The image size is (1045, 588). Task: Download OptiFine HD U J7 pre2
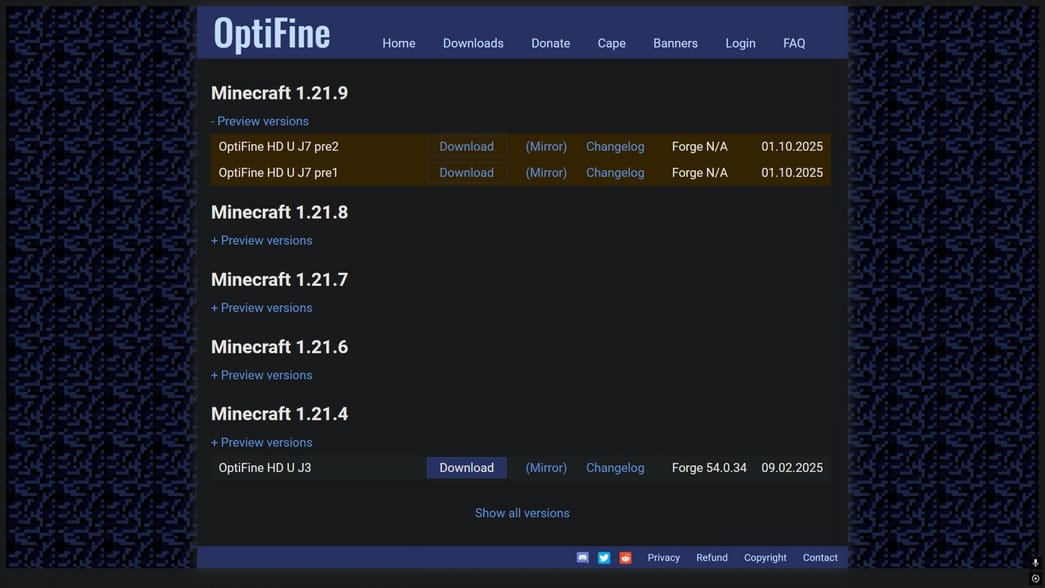(466, 146)
